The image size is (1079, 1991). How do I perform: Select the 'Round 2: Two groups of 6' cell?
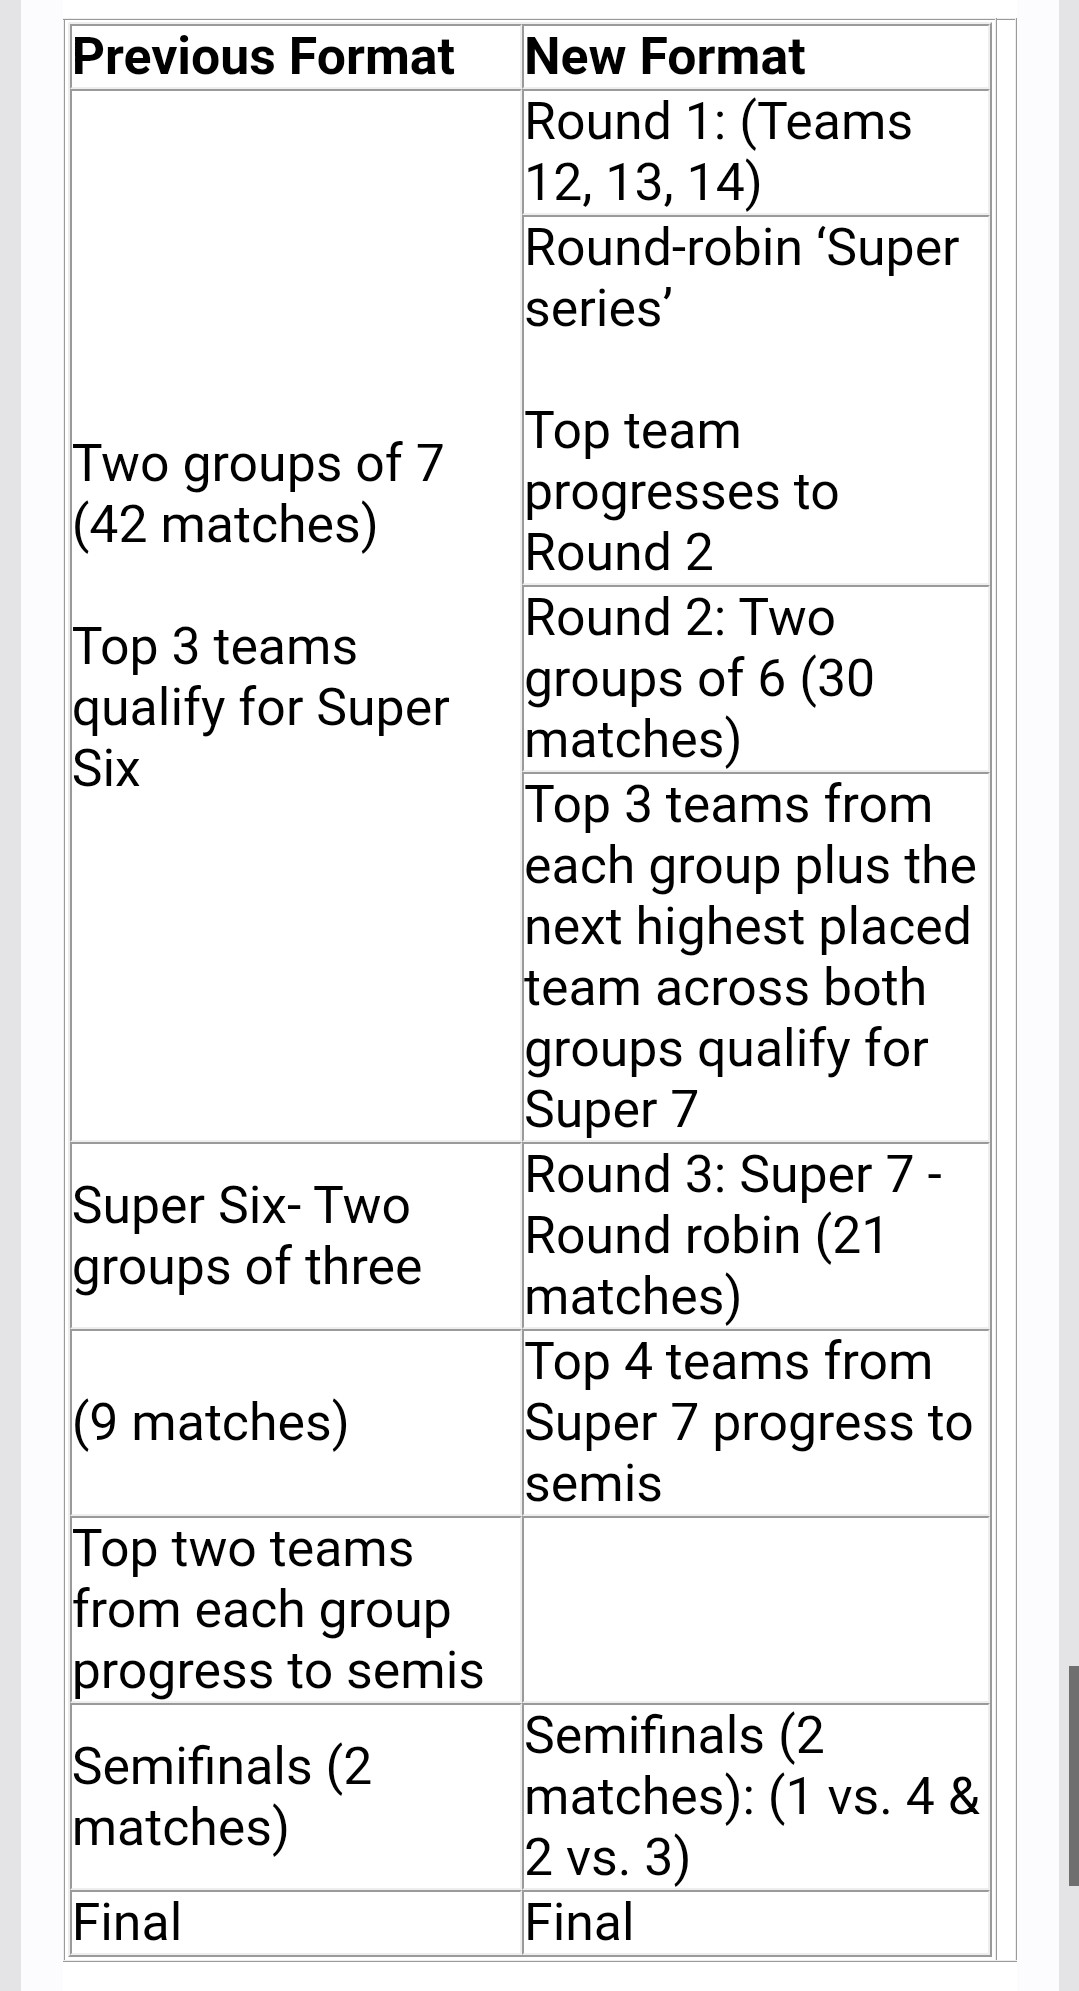pos(756,679)
